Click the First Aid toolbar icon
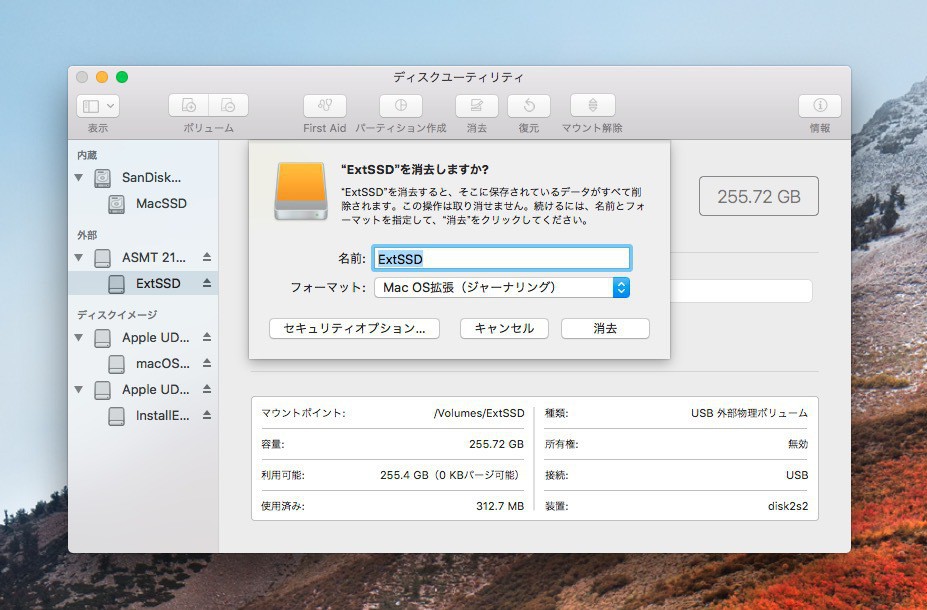Viewport: 927px width, 610px height. coord(324,106)
